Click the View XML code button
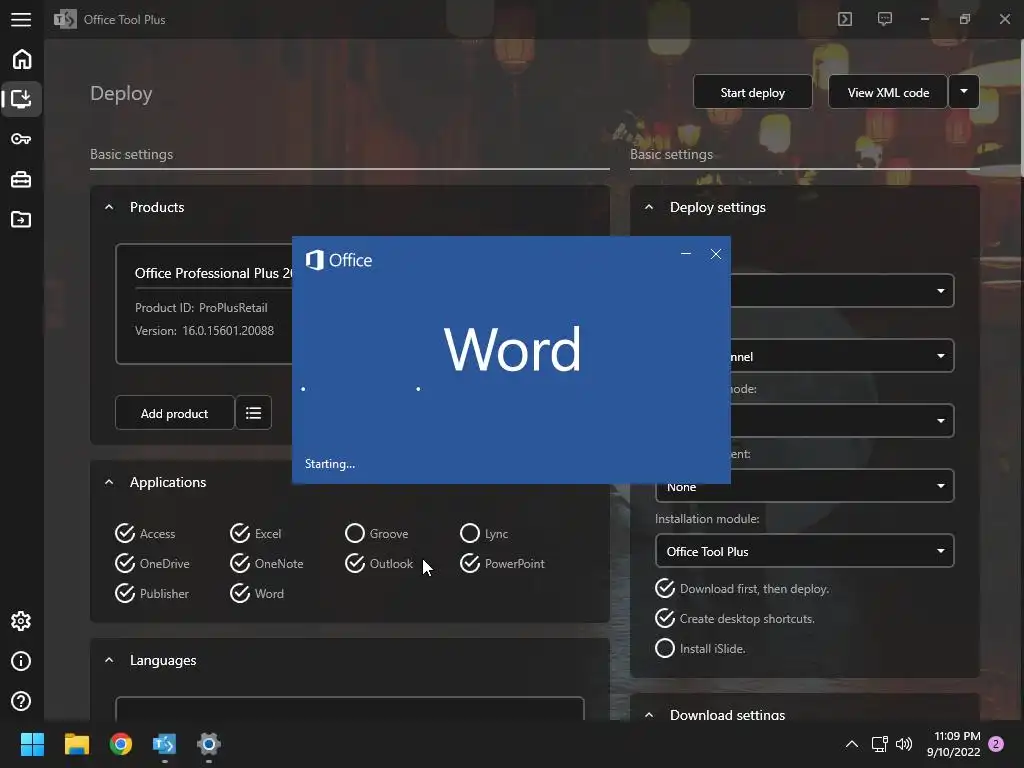This screenshot has width=1024, height=768. click(888, 92)
